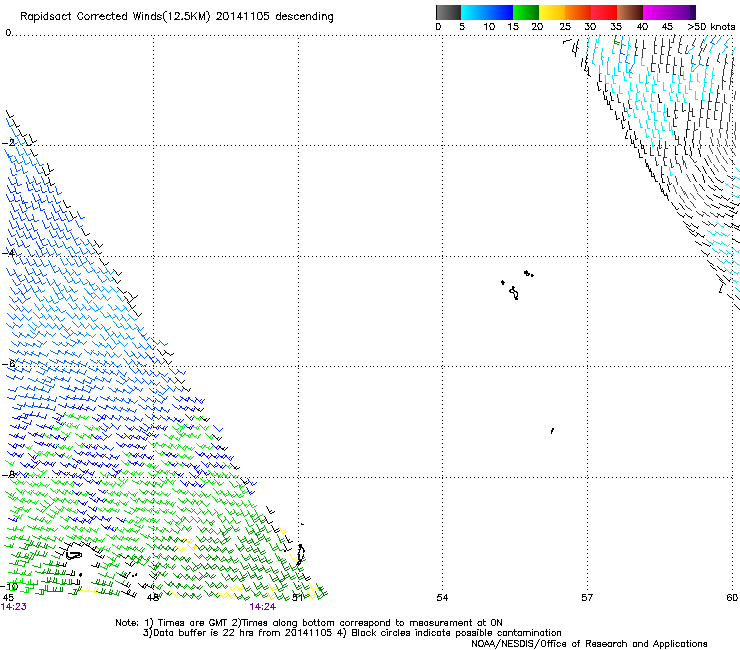Select the yellow 20-25 knots legend swatch
The image size is (740, 650).
click(x=552, y=12)
